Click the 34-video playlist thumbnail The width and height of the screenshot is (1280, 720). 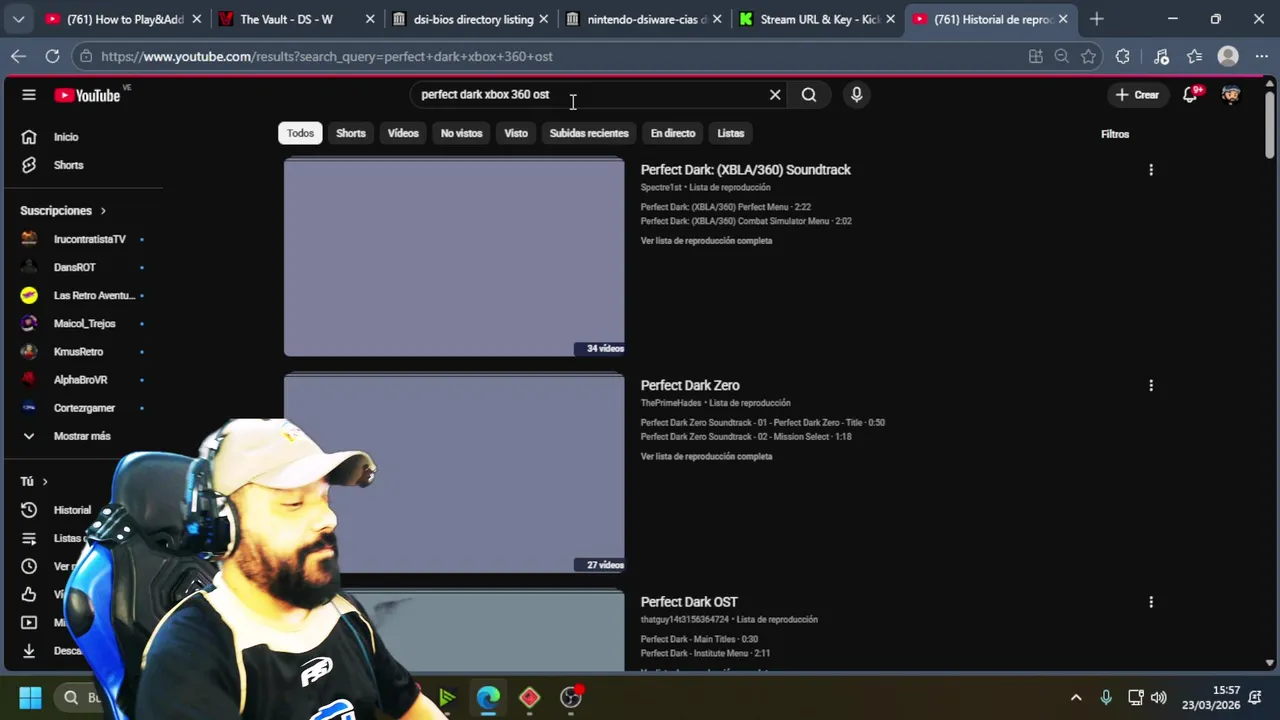tap(454, 257)
